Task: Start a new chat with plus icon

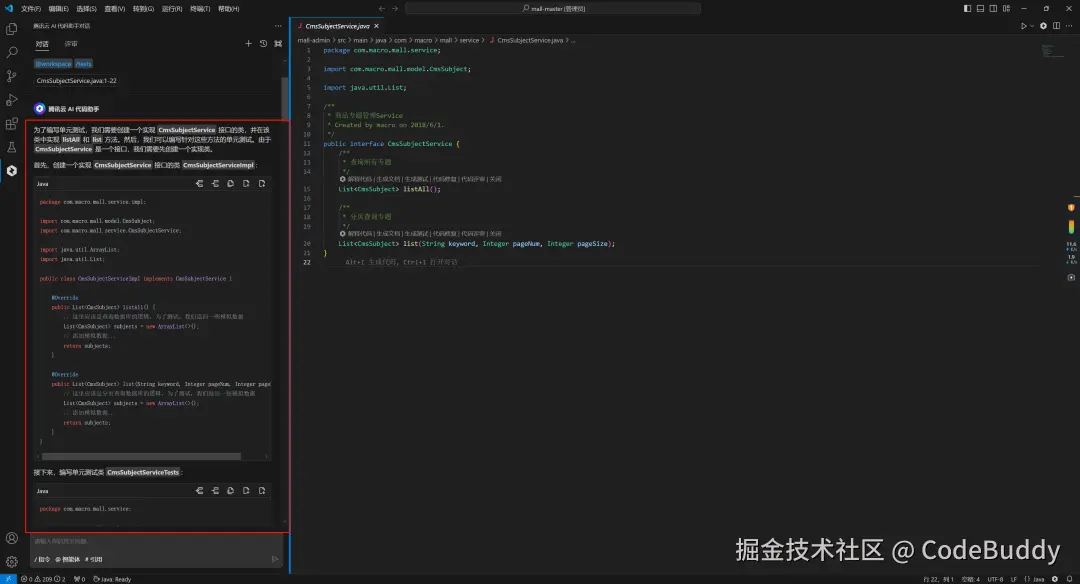Action: [249, 43]
